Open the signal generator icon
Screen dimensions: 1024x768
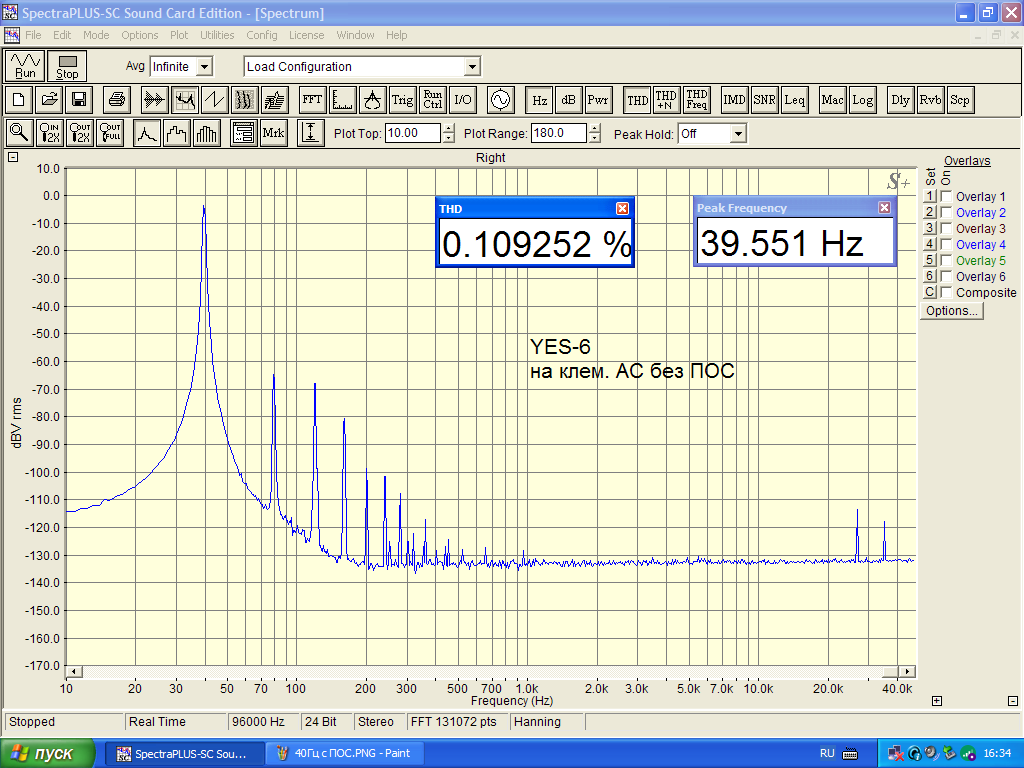point(499,100)
